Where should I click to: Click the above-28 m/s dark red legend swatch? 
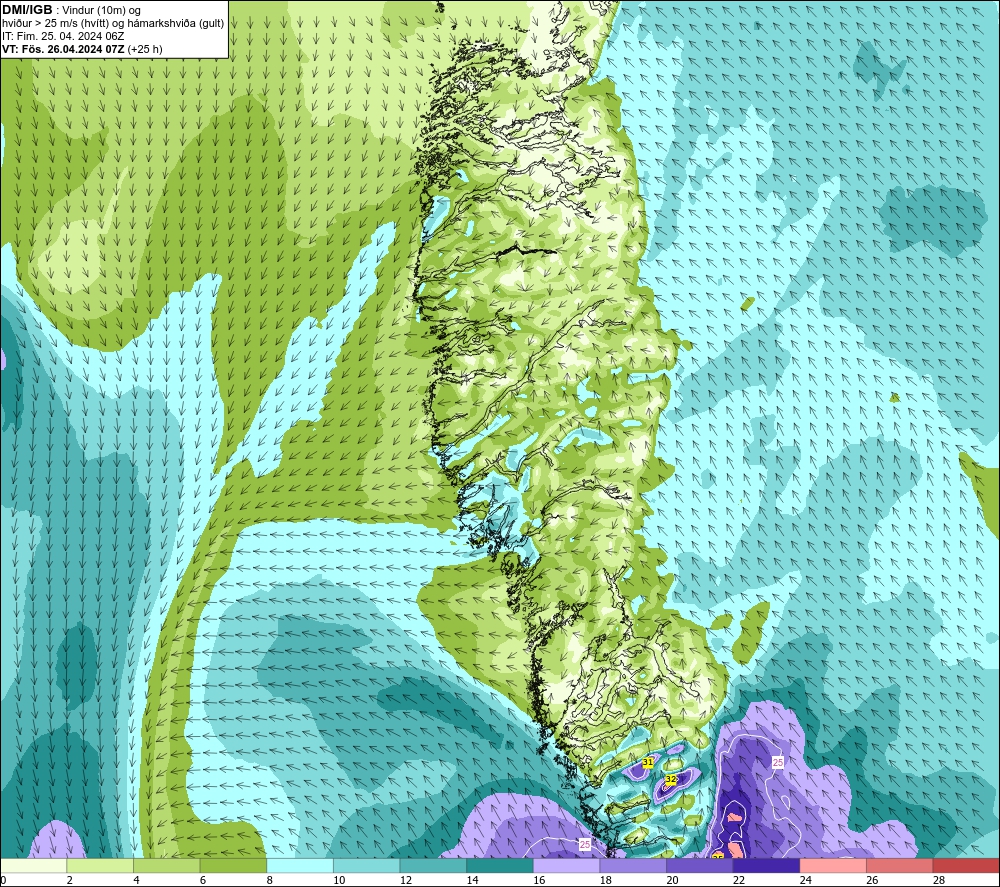tap(966, 865)
